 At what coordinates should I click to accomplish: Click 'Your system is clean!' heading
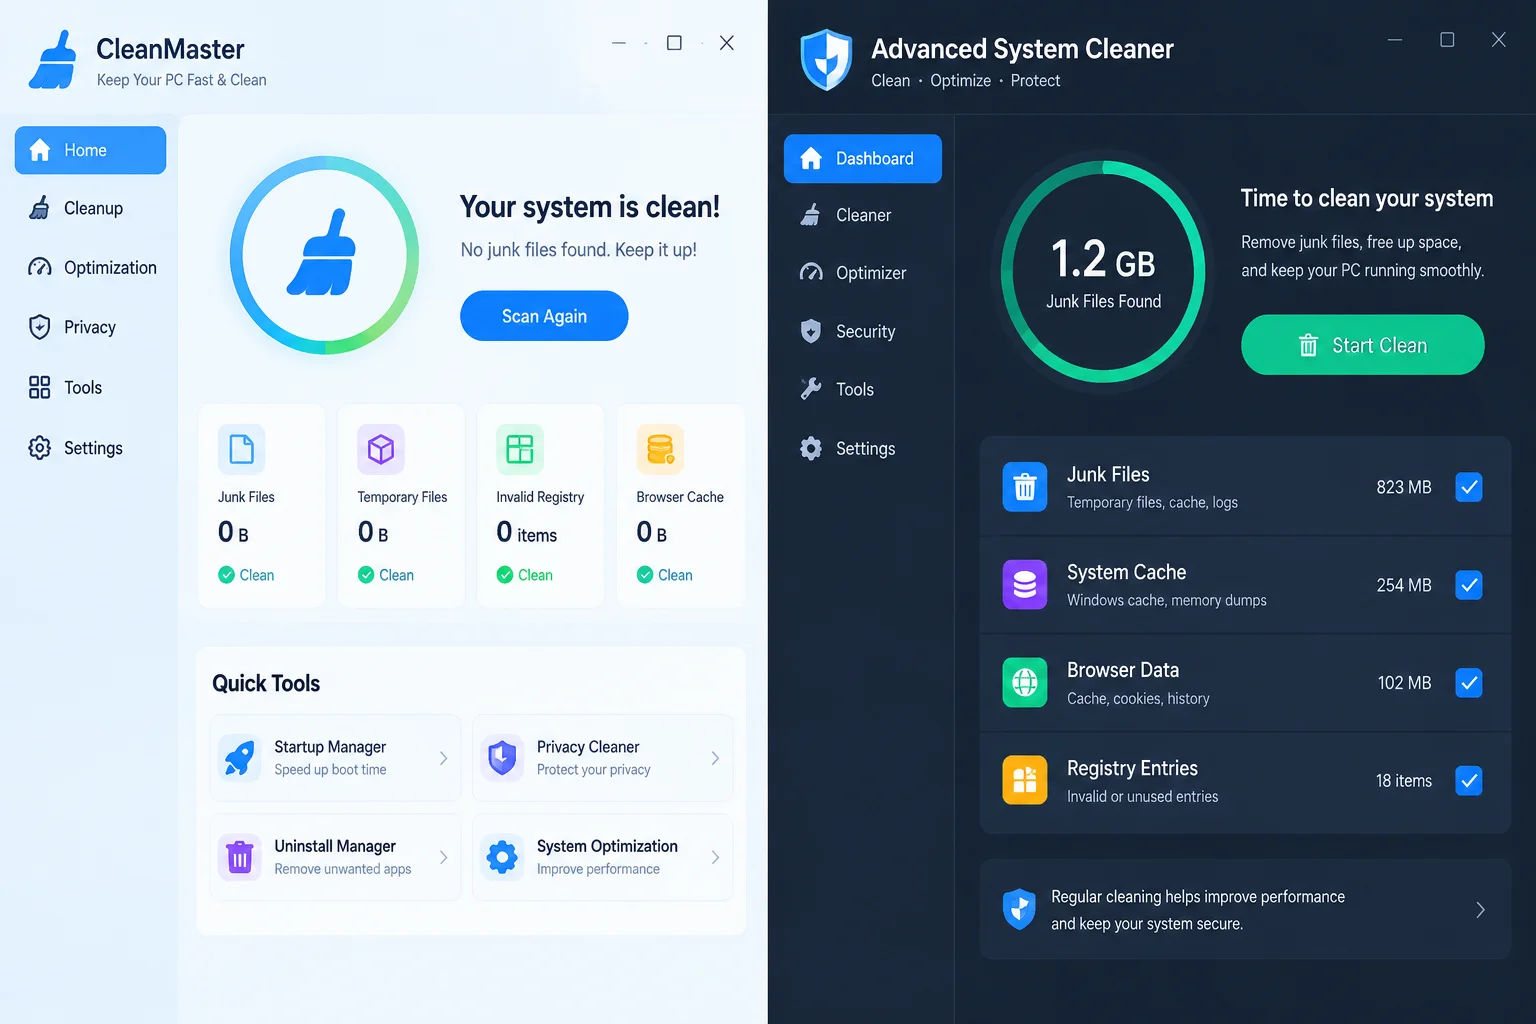coord(590,207)
